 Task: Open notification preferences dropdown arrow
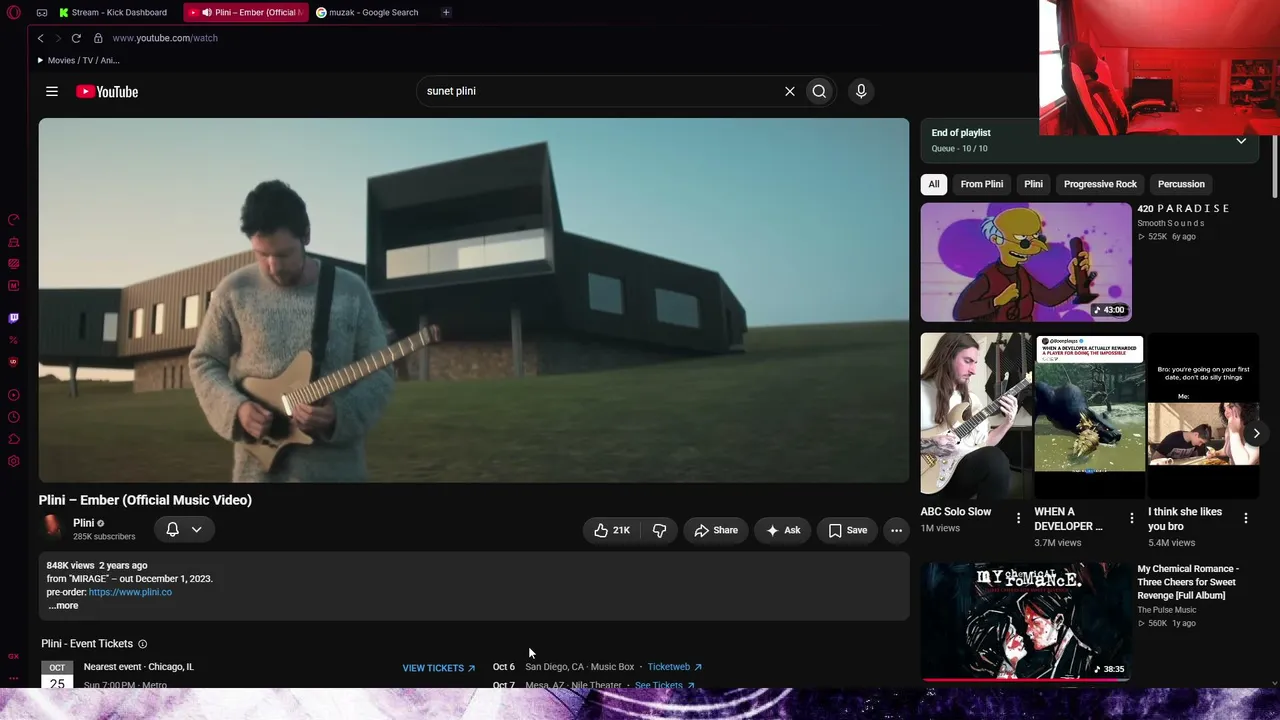(197, 529)
